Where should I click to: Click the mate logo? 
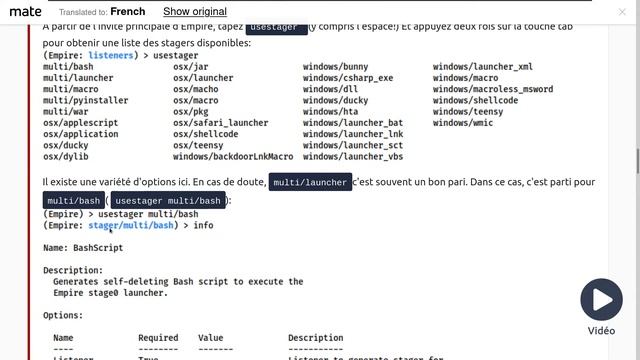(25, 12)
